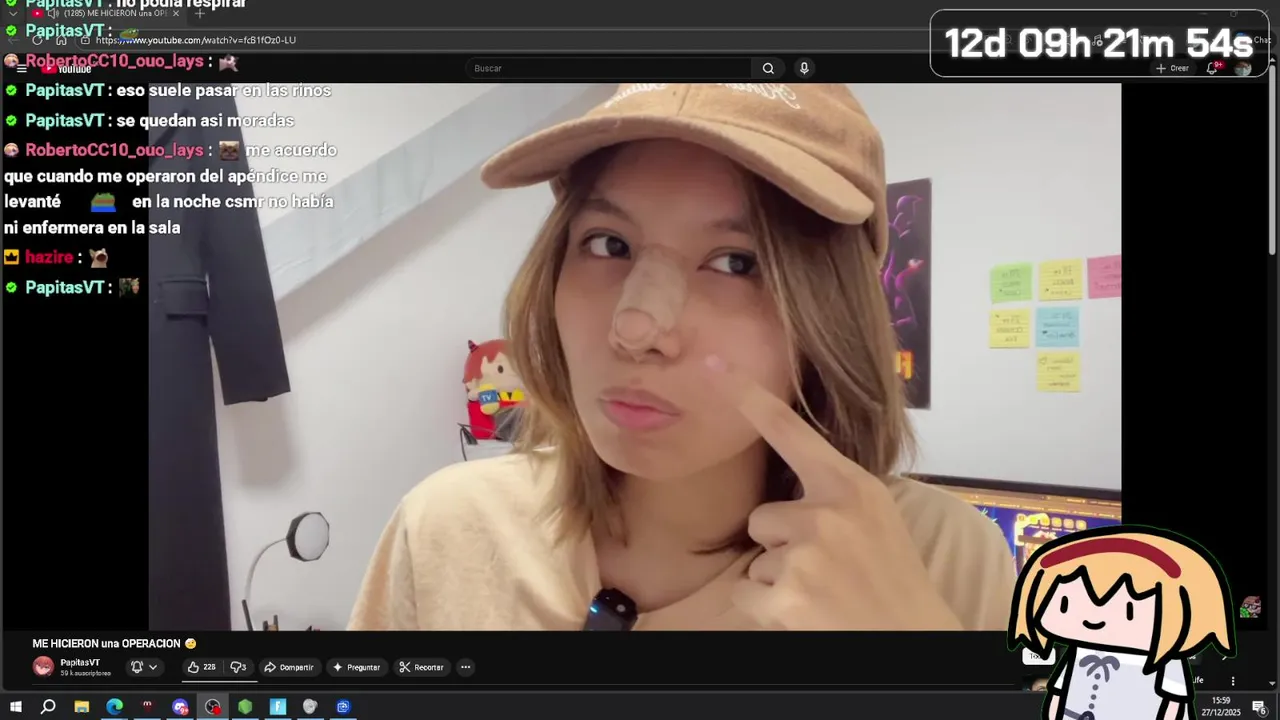Click the video title ME HICIERON una OPERACION

point(114,644)
